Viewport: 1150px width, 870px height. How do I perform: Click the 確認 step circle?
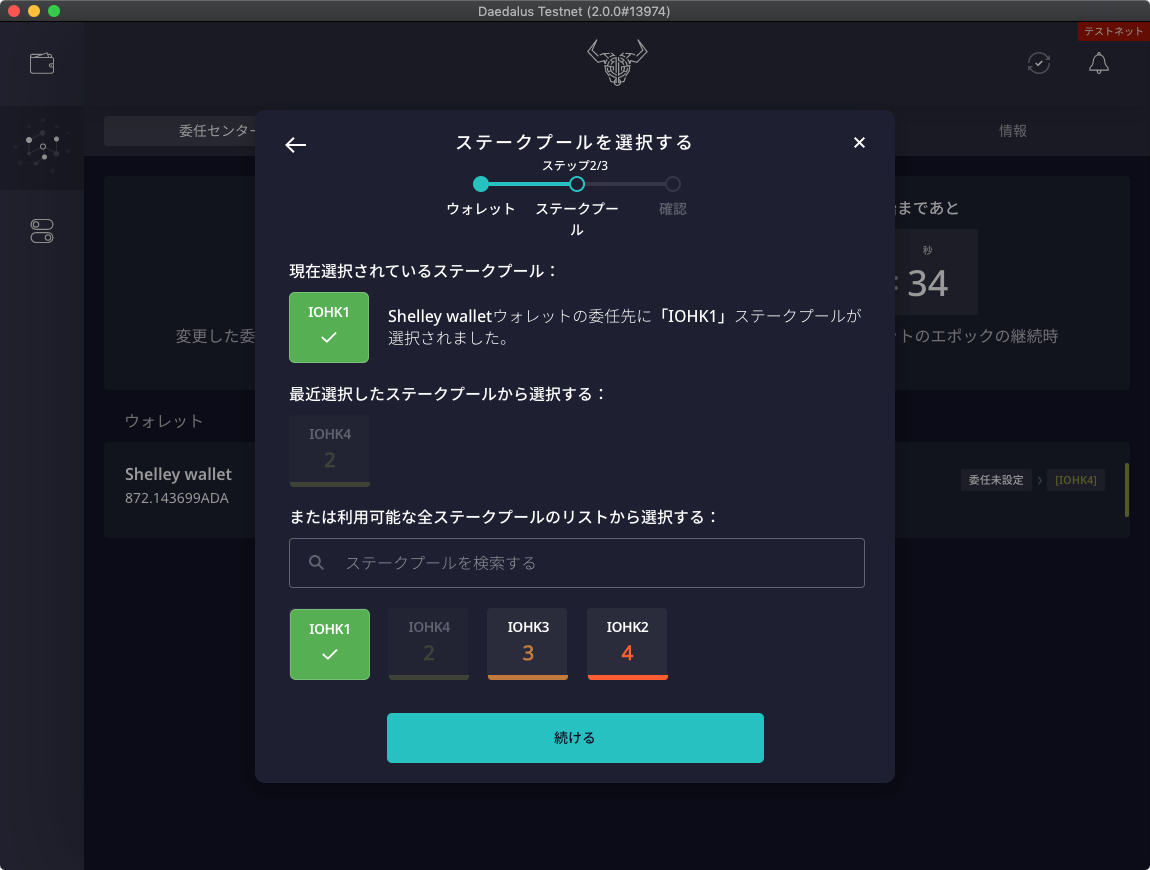pyautogui.click(x=673, y=184)
